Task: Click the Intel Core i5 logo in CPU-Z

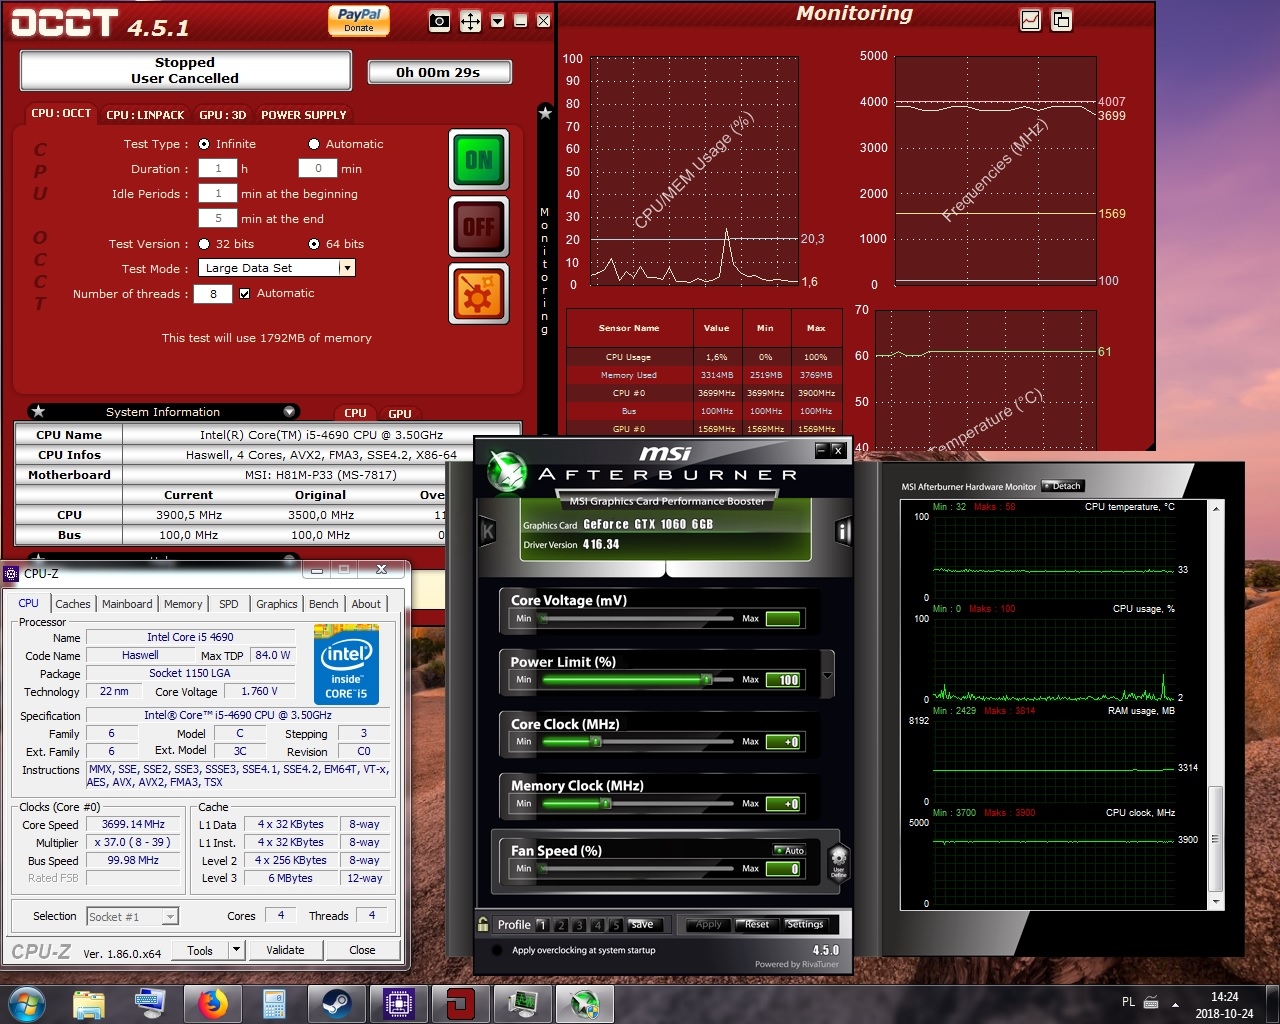Action: (346, 664)
